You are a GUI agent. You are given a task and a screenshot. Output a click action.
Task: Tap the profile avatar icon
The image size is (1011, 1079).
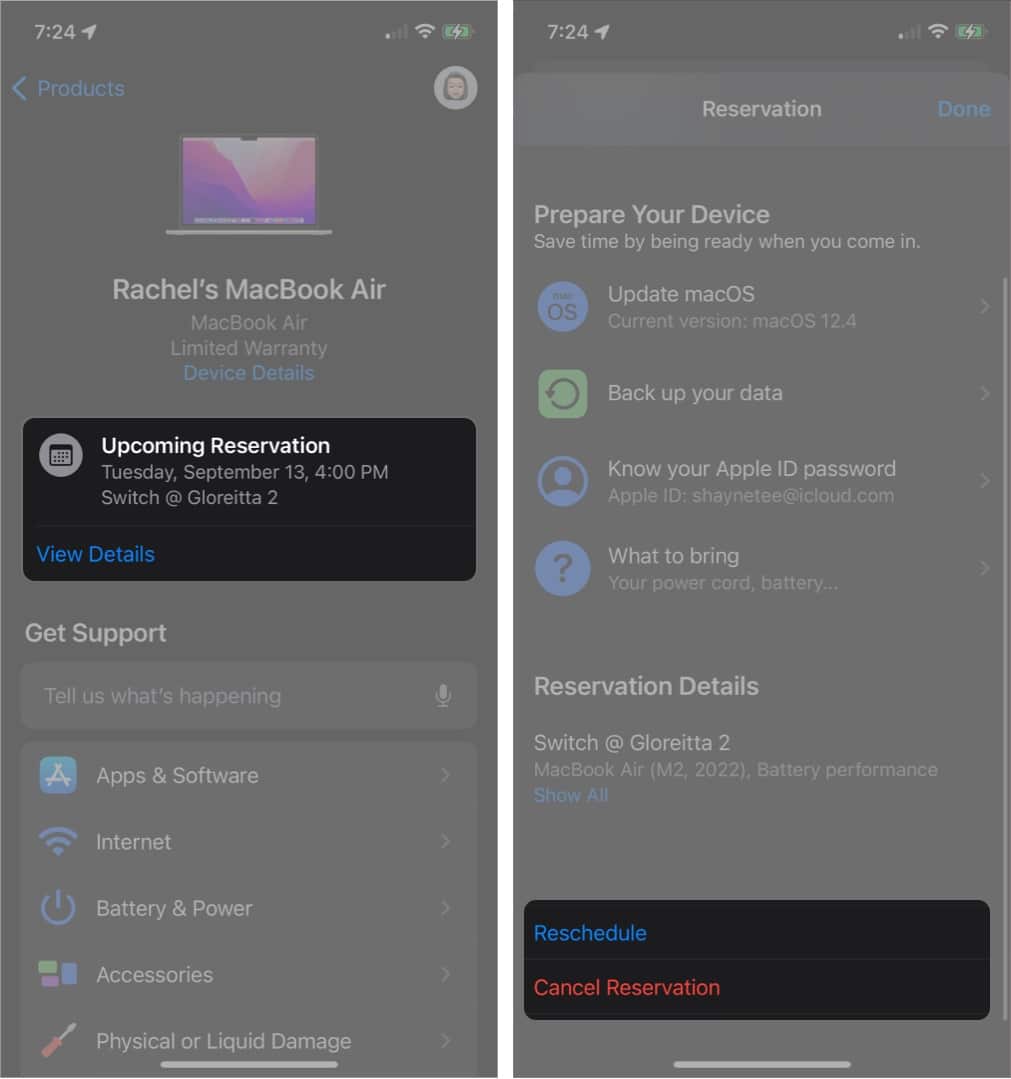click(455, 88)
